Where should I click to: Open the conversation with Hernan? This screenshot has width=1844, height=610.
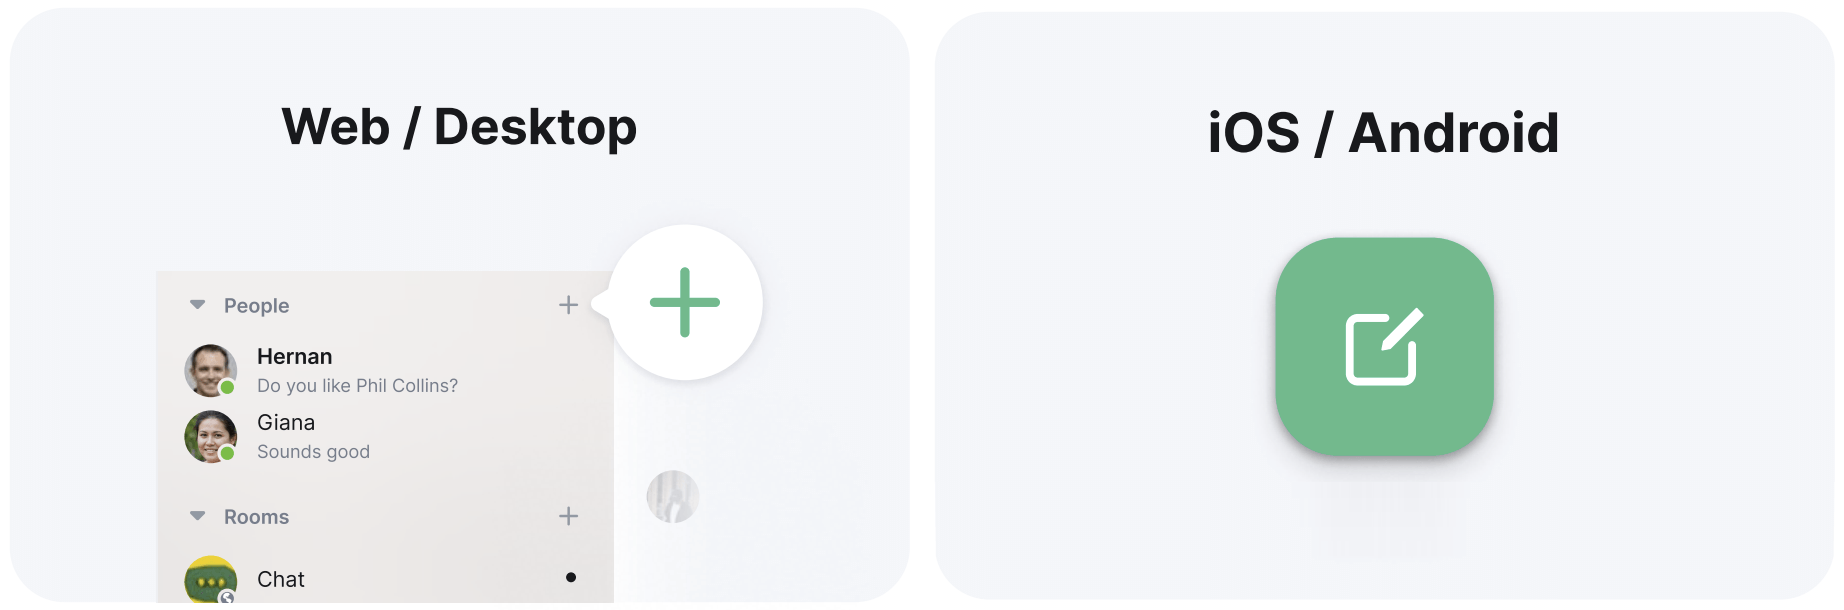point(294,357)
